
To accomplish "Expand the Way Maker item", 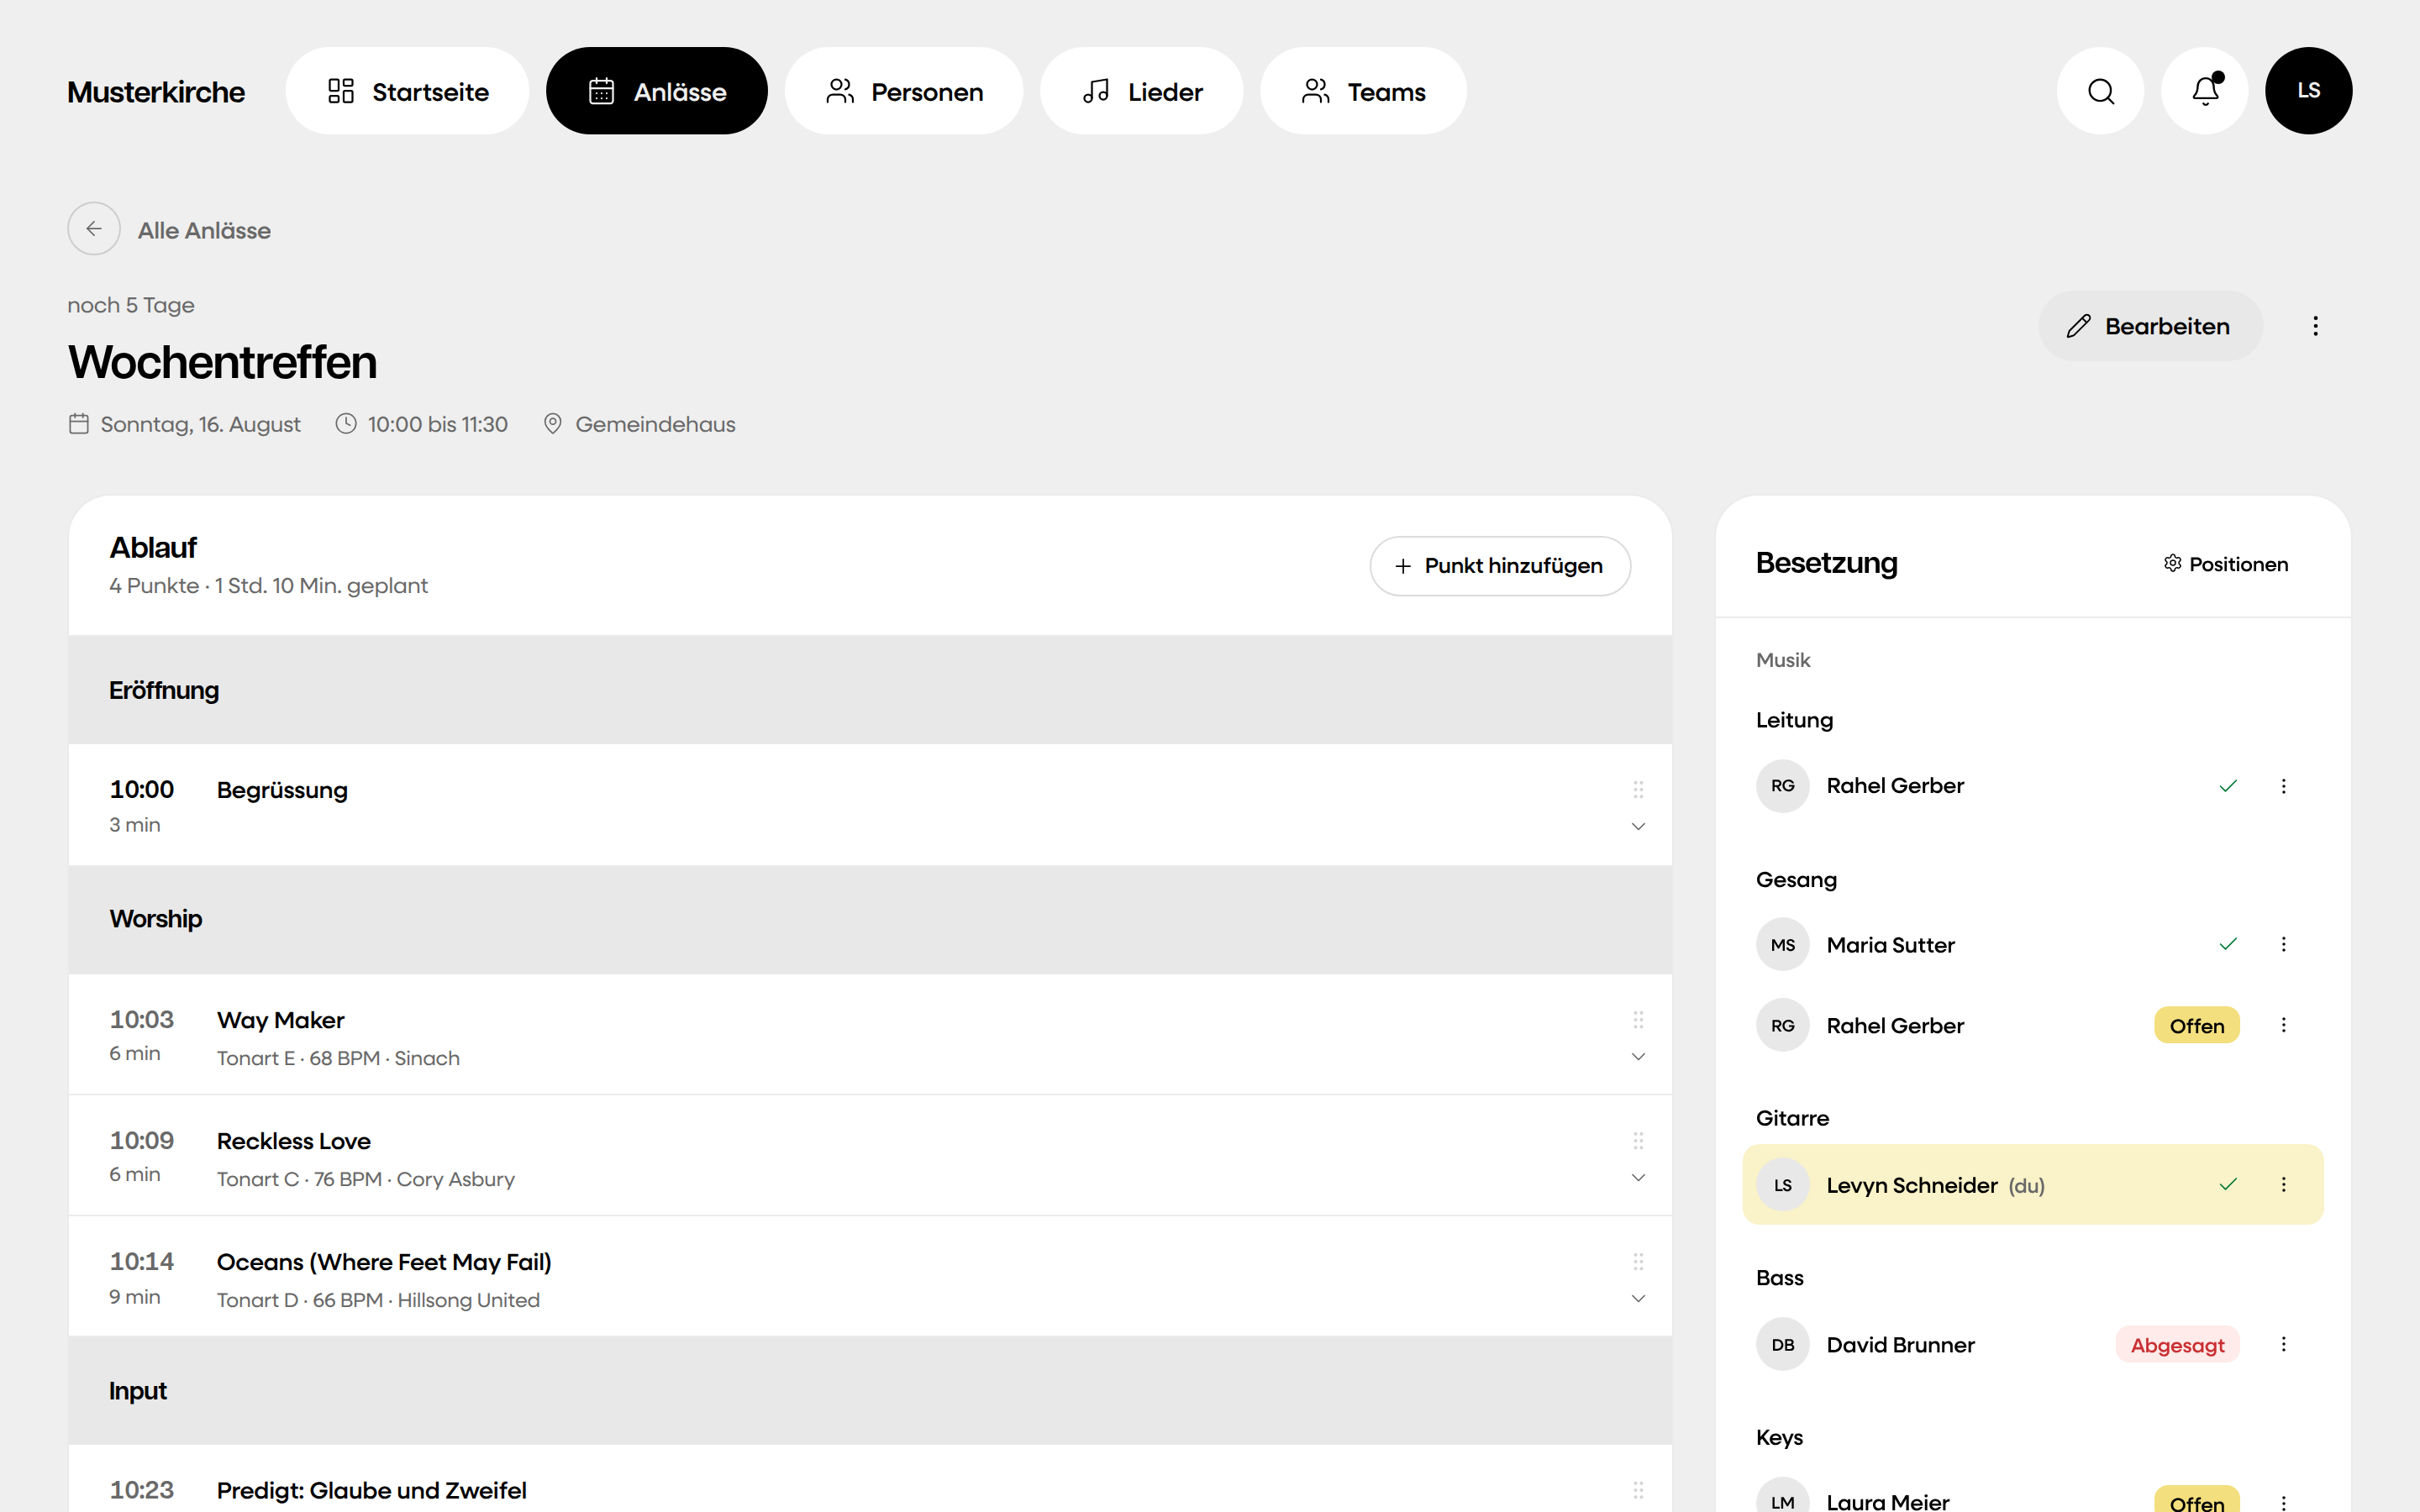I will point(1638,1057).
